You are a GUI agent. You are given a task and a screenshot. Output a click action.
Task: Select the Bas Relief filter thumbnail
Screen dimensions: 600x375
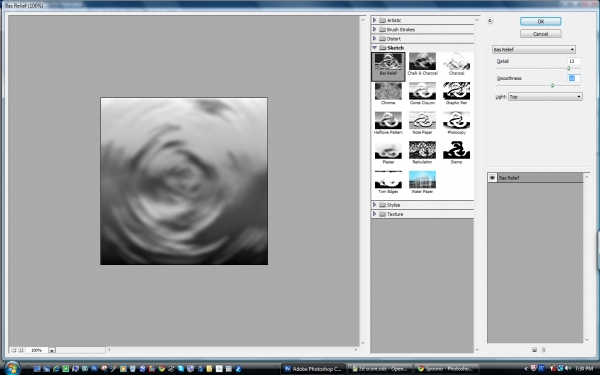(x=388, y=62)
